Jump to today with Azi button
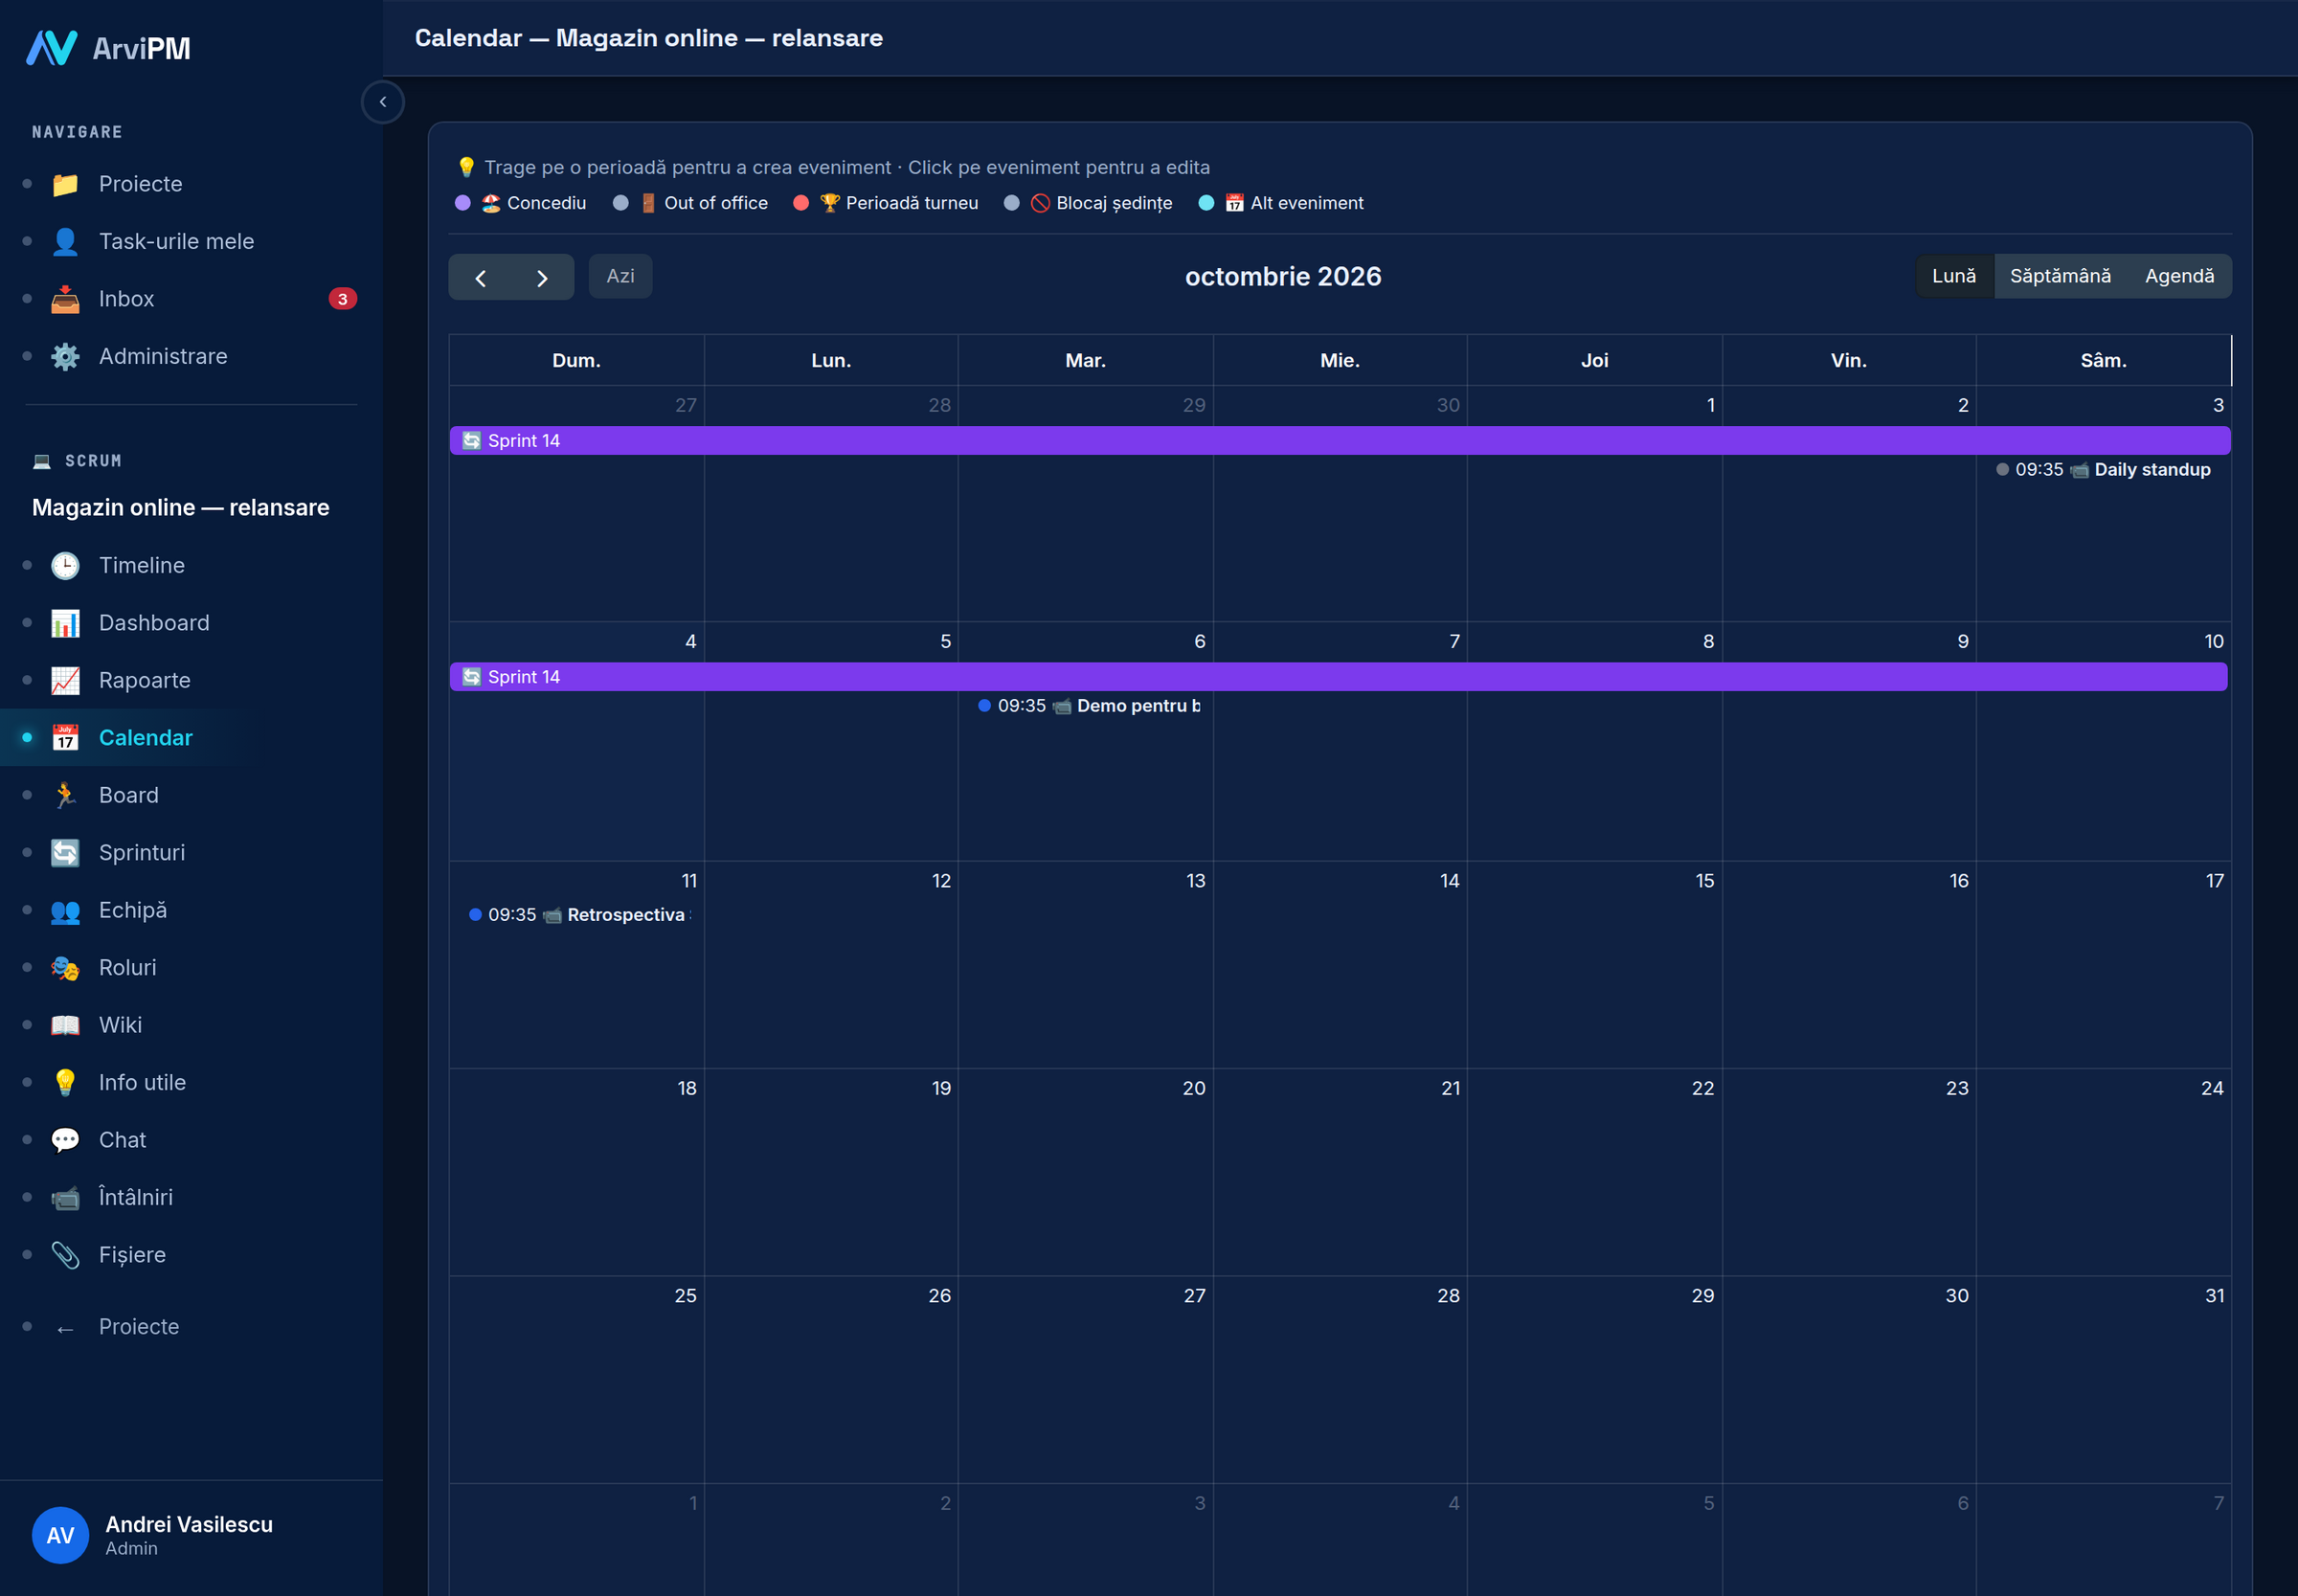Image resolution: width=2298 pixels, height=1596 pixels. coord(620,276)
